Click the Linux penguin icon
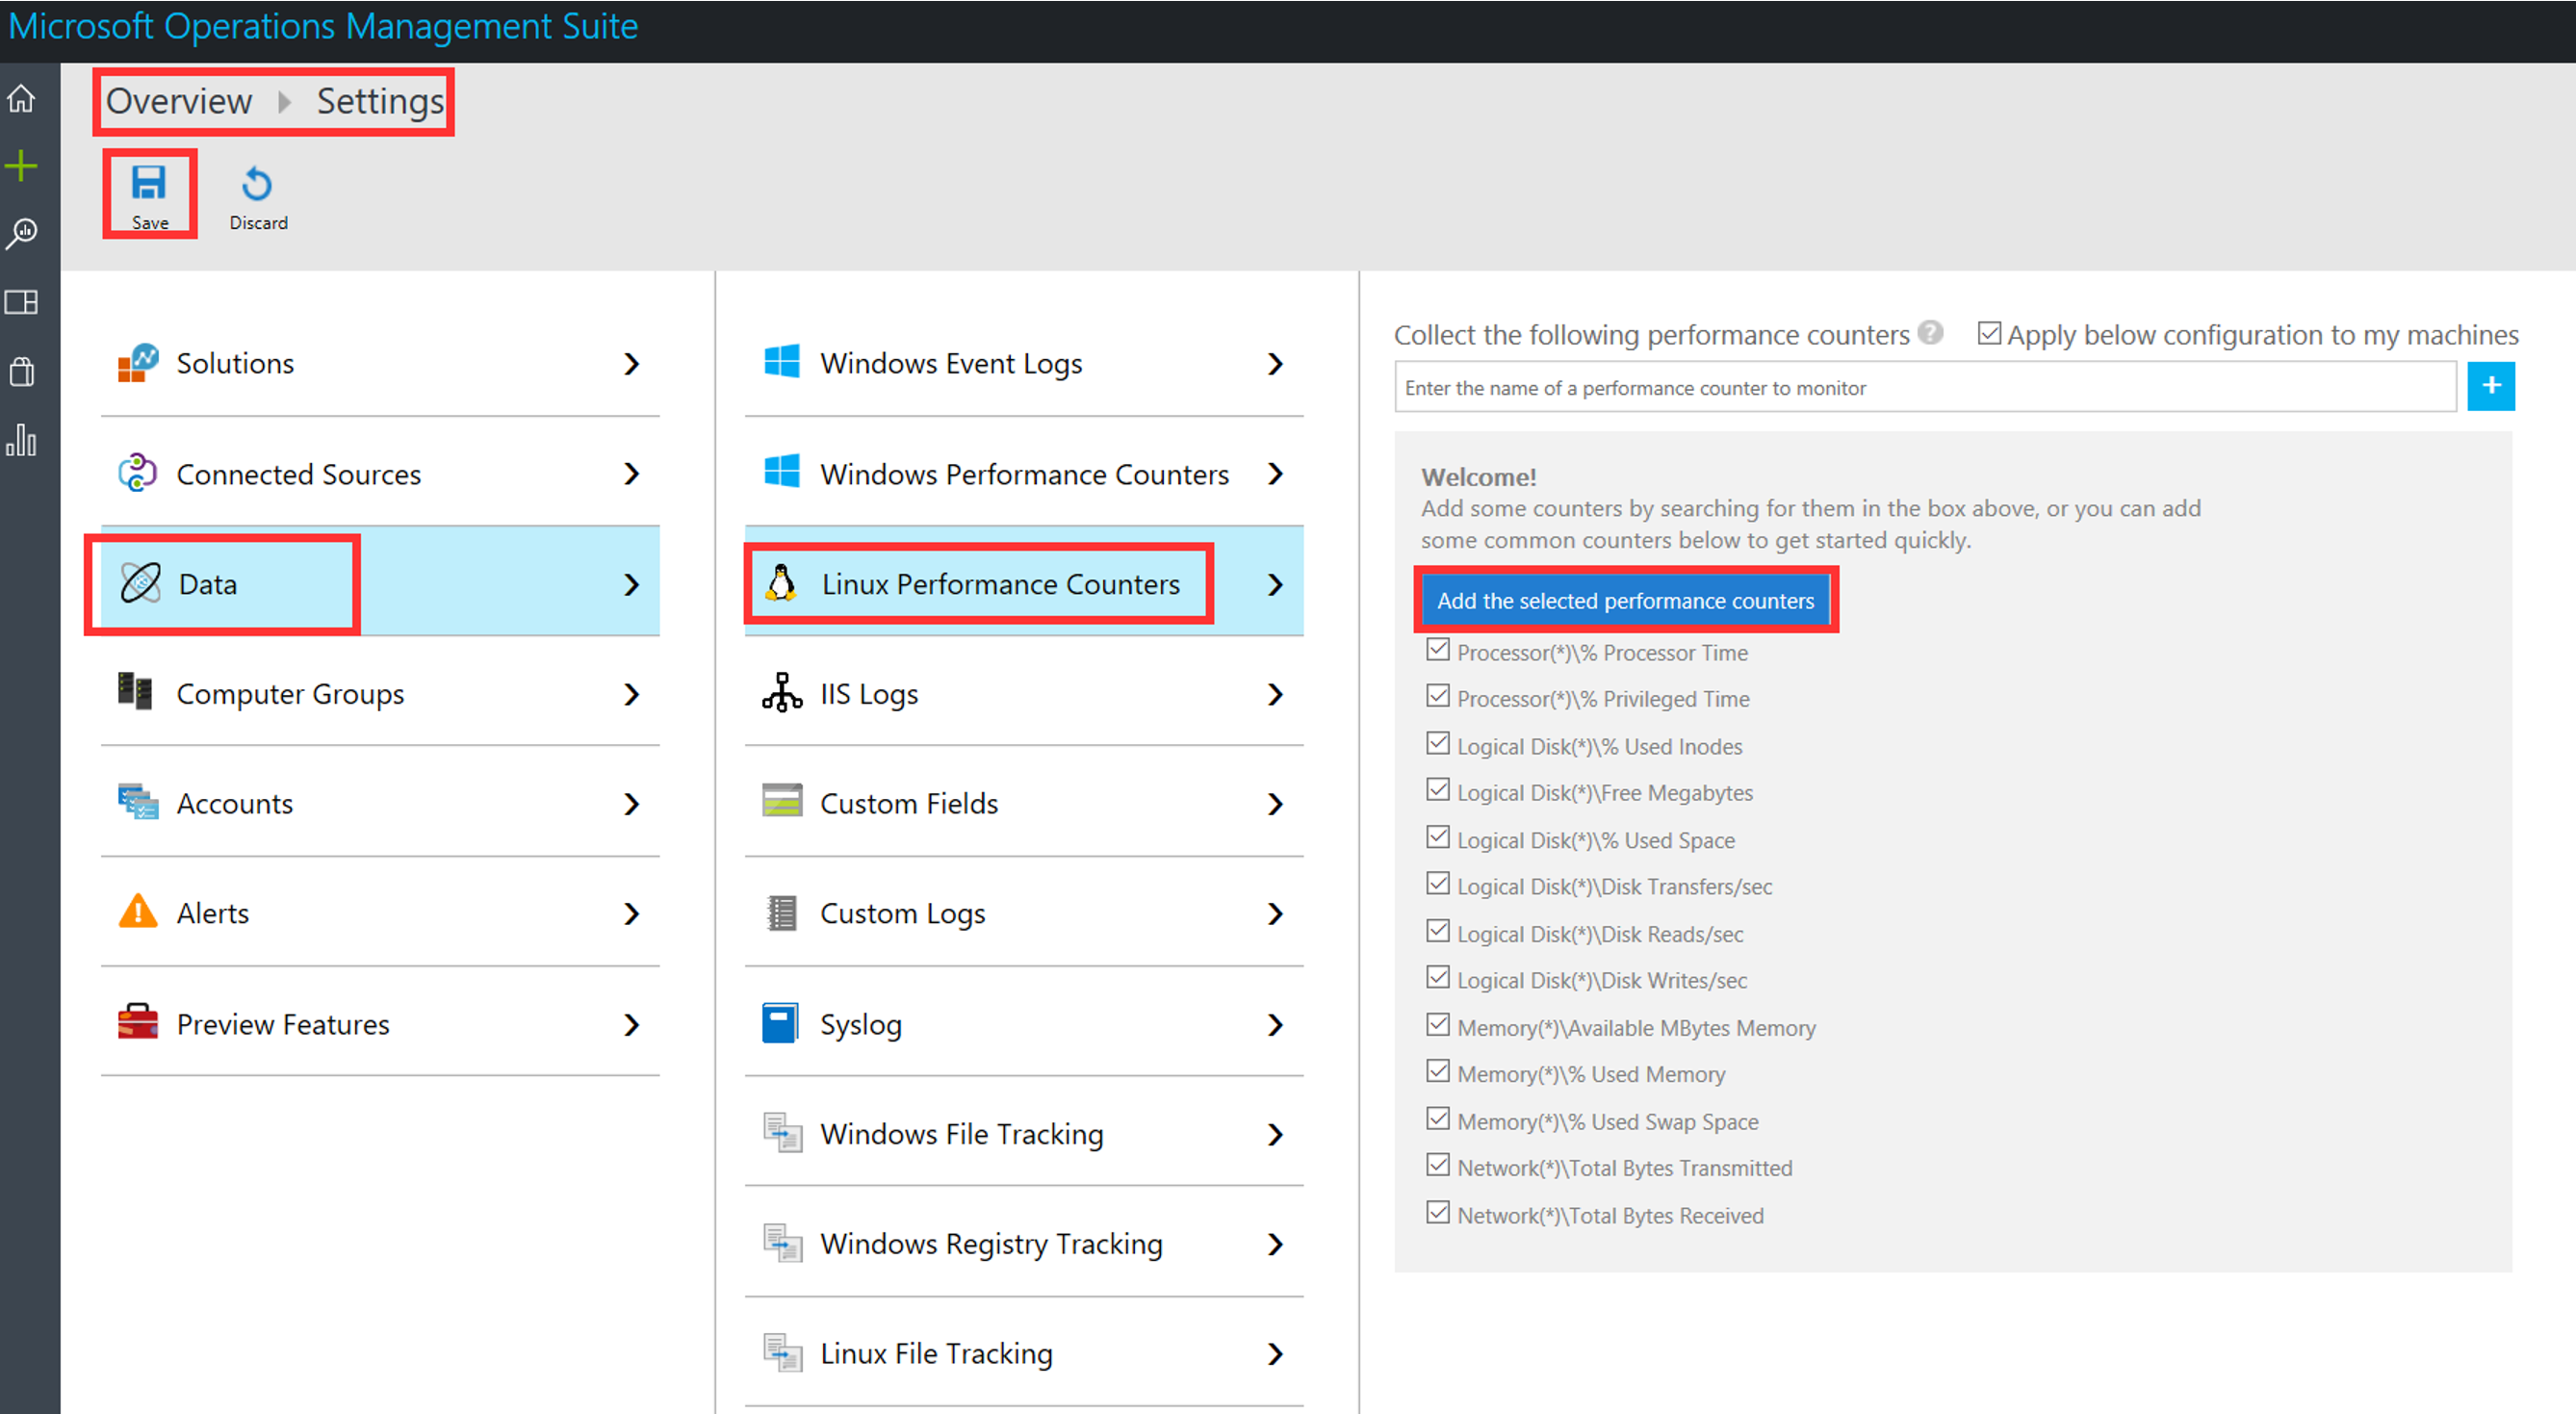Viewport: 2576px width, 1414px height. (781, 583)
